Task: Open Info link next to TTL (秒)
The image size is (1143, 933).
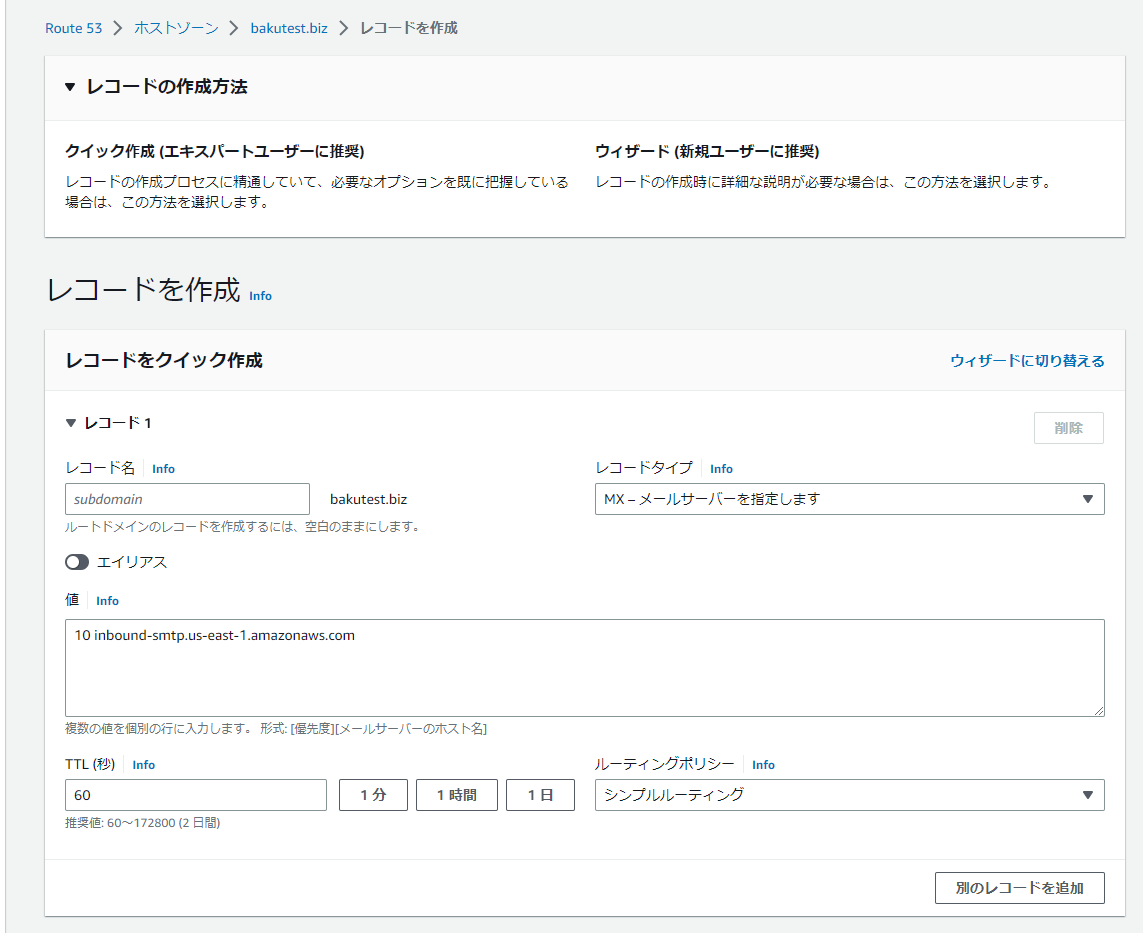Action: click(x=144, y=765)
